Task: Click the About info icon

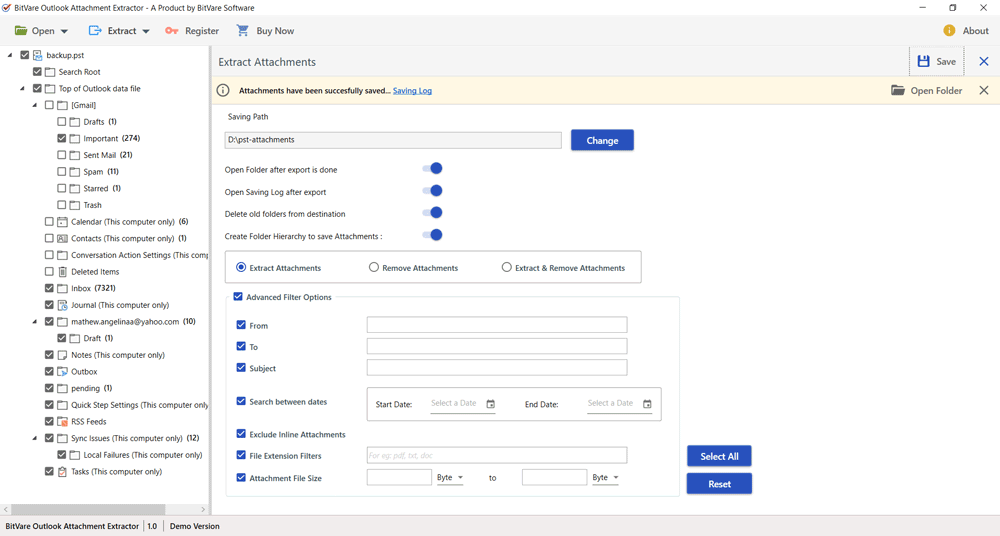Action: pos(949,31)
